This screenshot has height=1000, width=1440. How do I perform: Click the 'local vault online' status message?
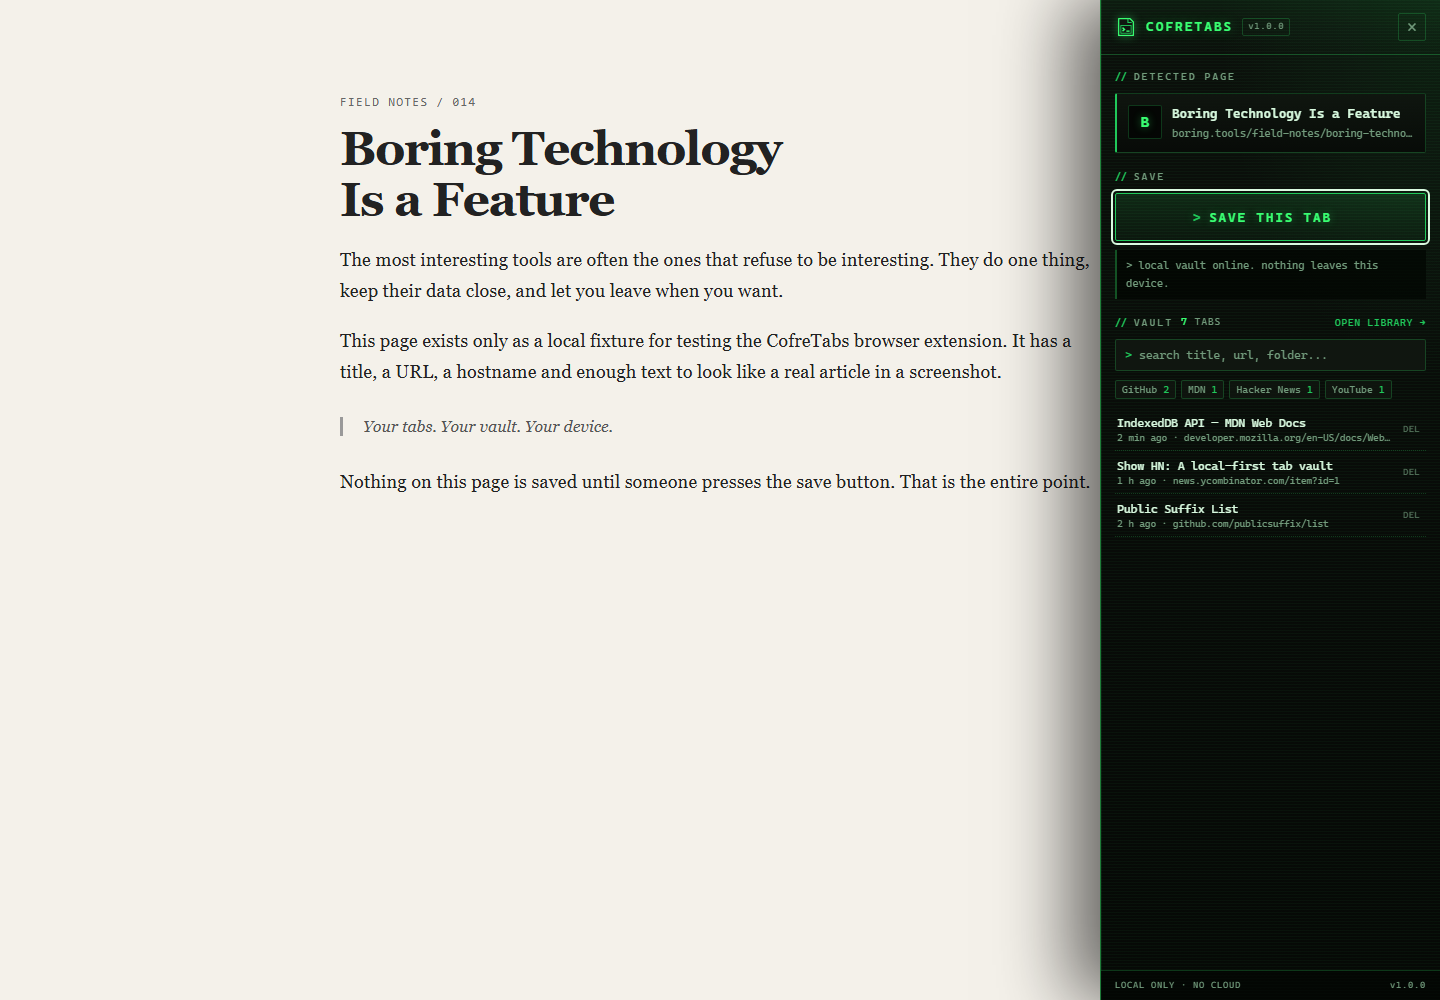click(1270, 274)
